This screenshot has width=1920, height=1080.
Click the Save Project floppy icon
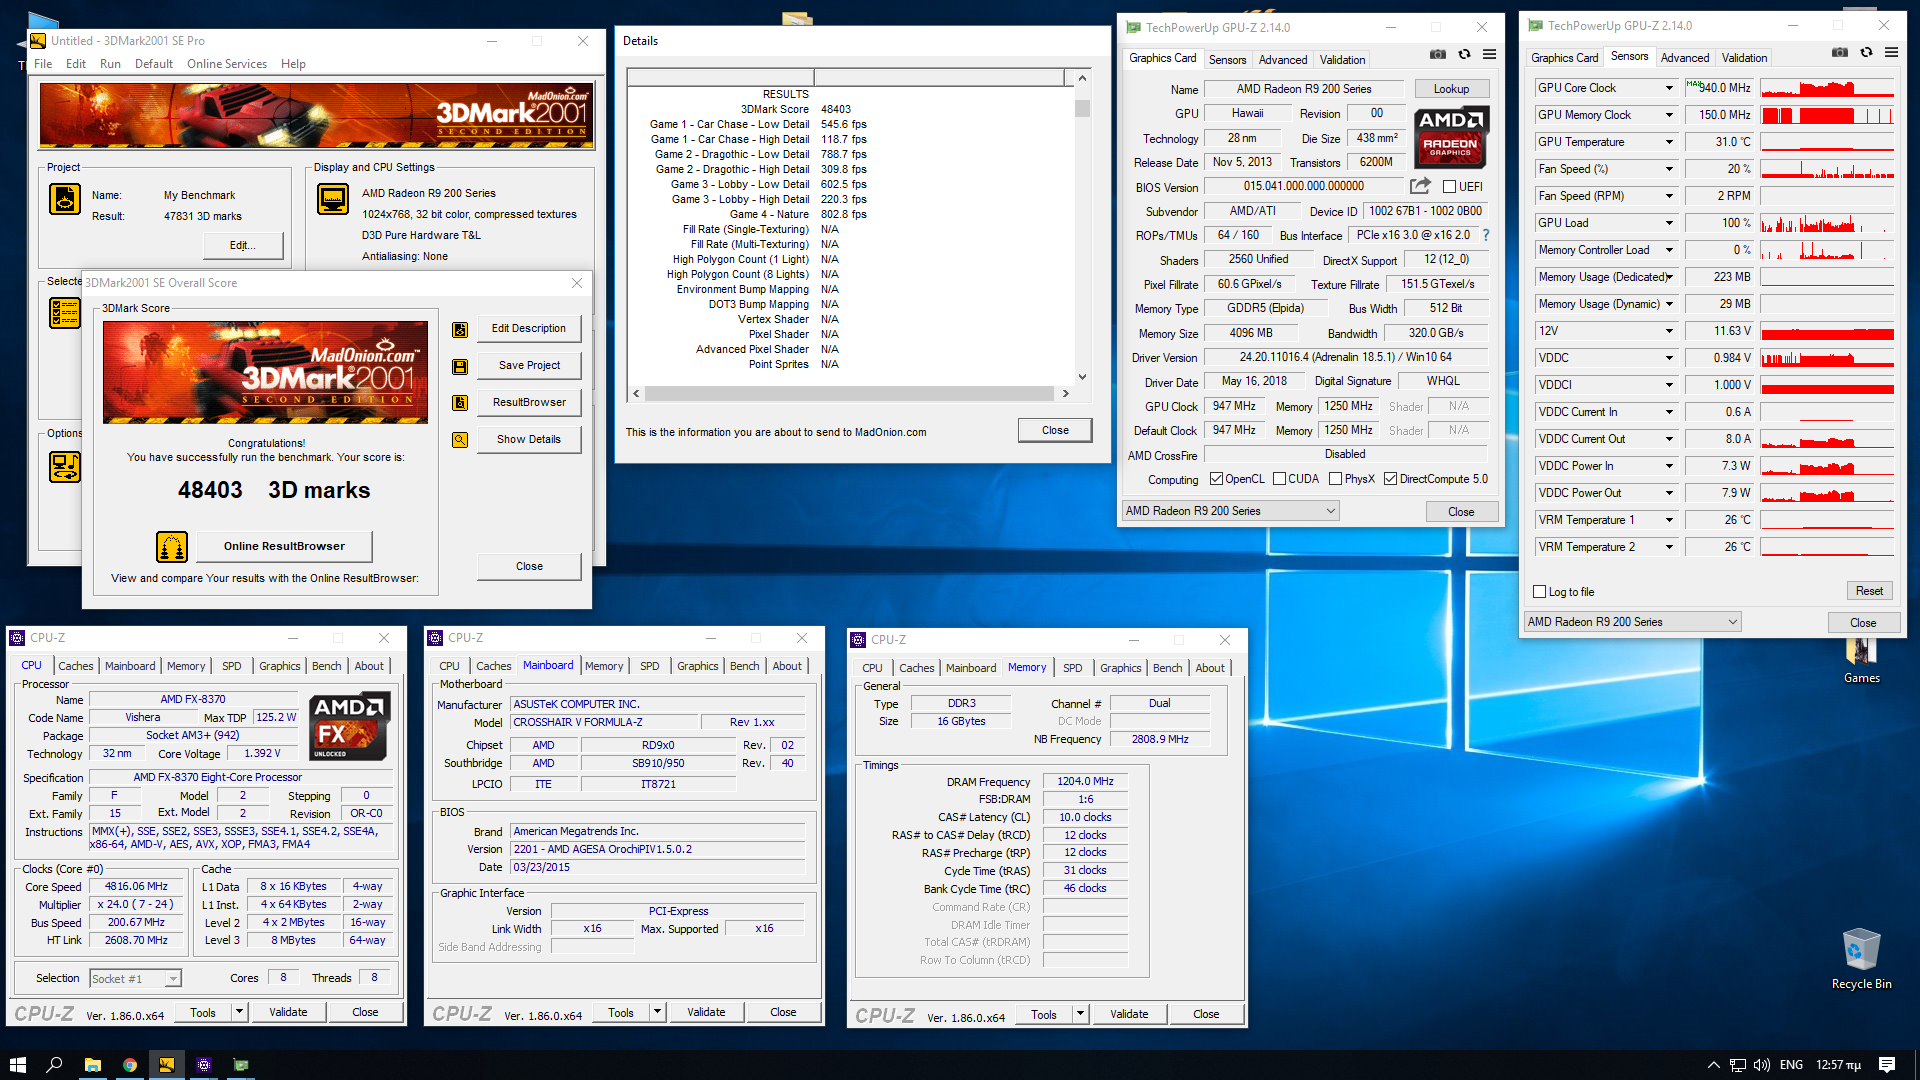tap(460, 366)
